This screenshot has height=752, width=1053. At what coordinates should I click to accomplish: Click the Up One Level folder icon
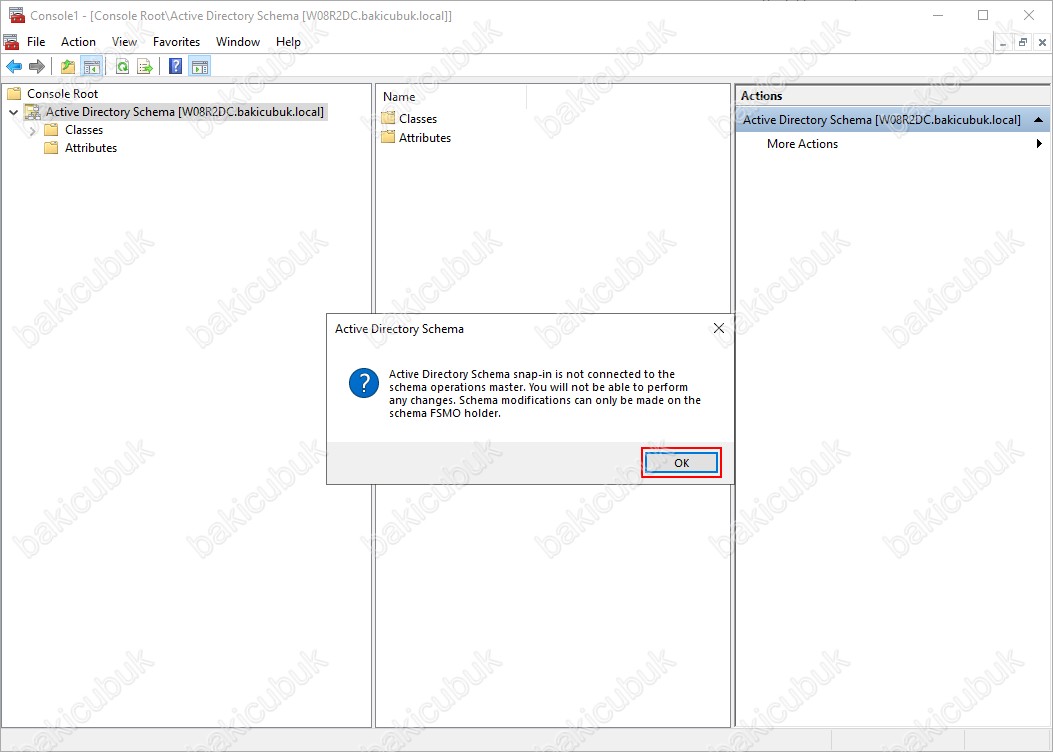pyautogui.click(x=68, y=66)
